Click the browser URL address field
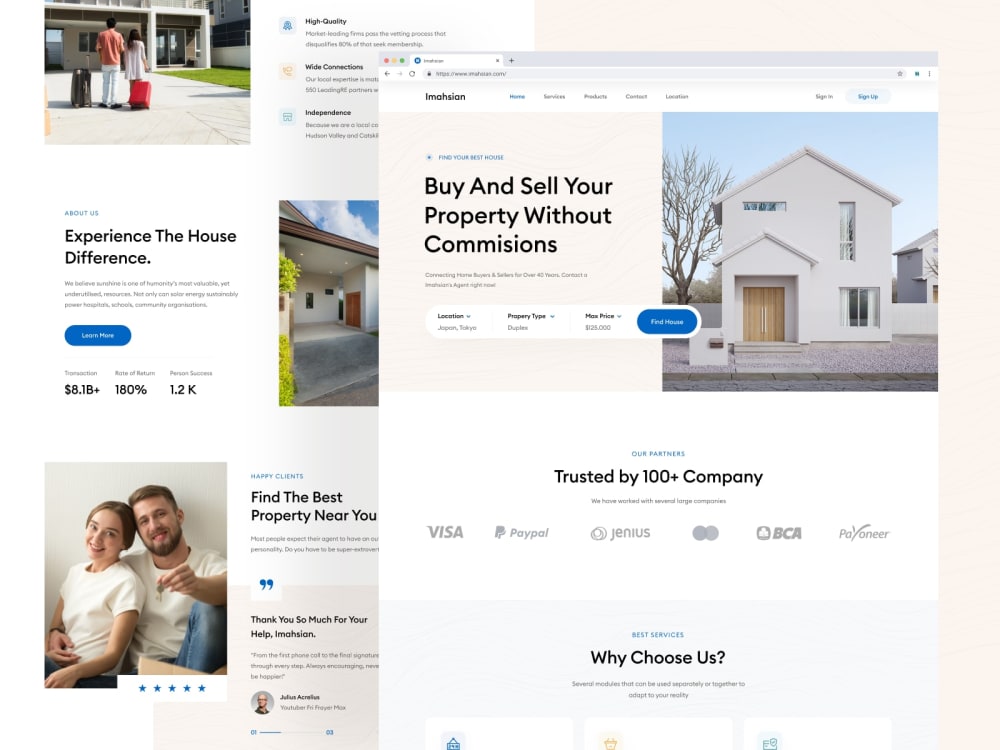 [663, 74]
